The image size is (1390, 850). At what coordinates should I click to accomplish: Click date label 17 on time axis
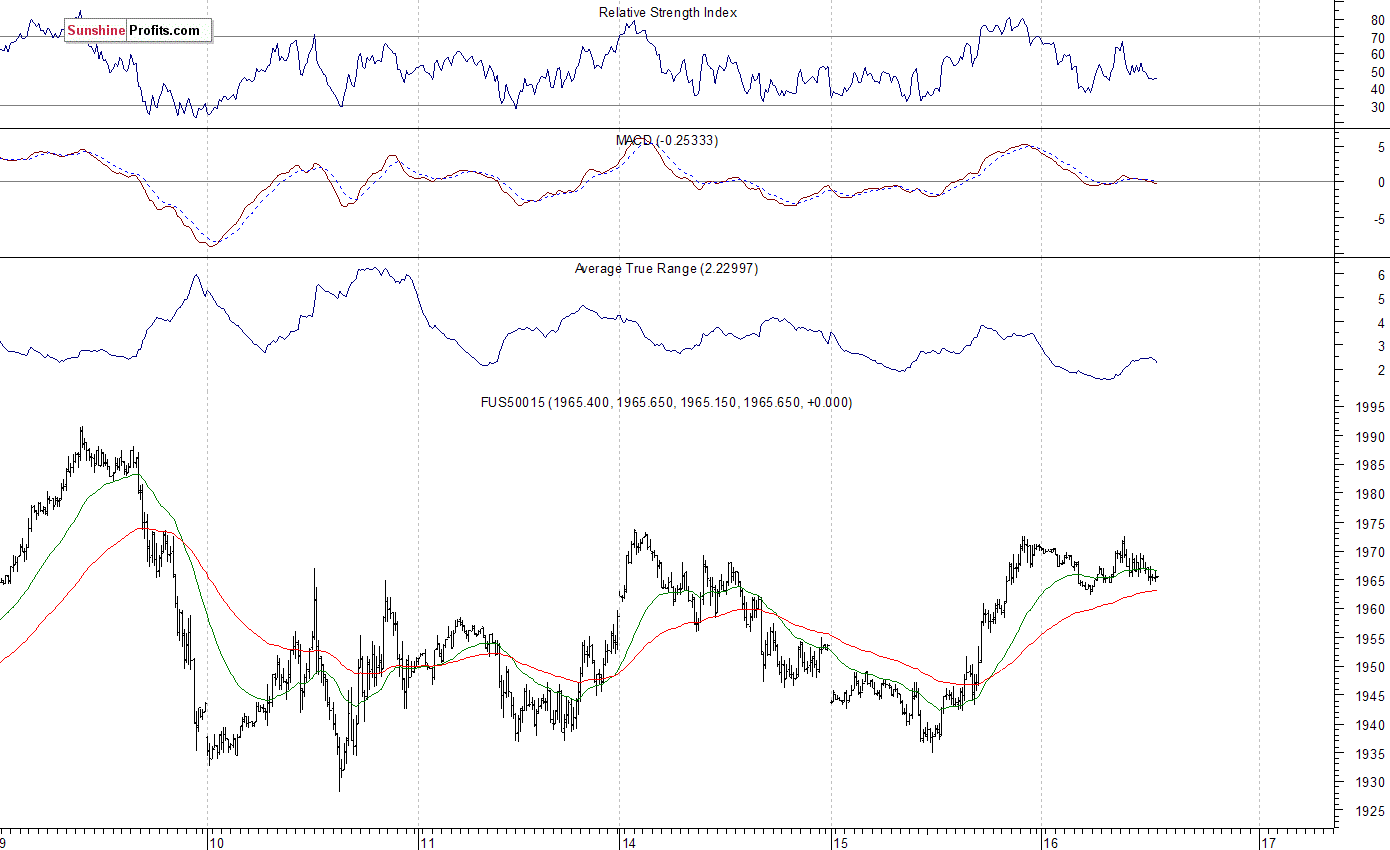(x=1269, y=842)
